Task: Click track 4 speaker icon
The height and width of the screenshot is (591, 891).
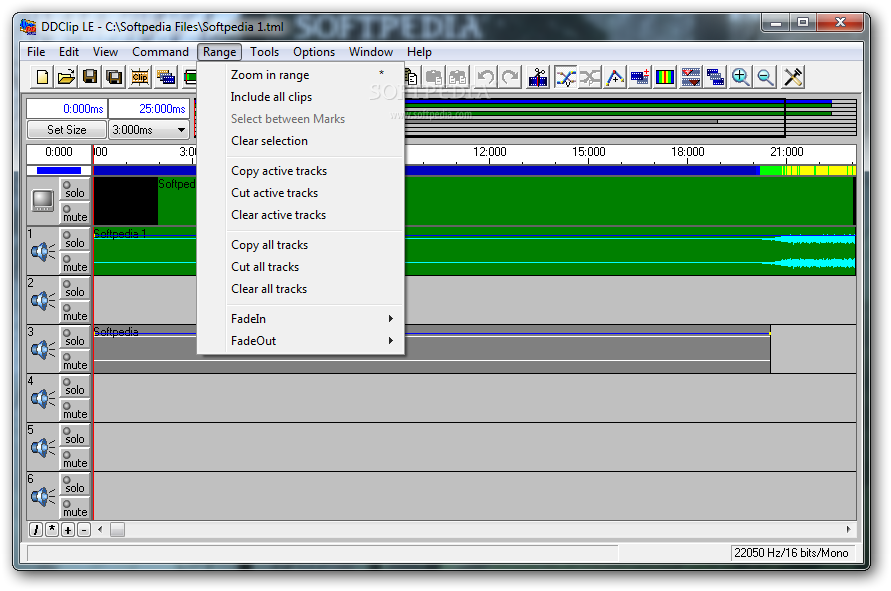Action: coord(43,398)
